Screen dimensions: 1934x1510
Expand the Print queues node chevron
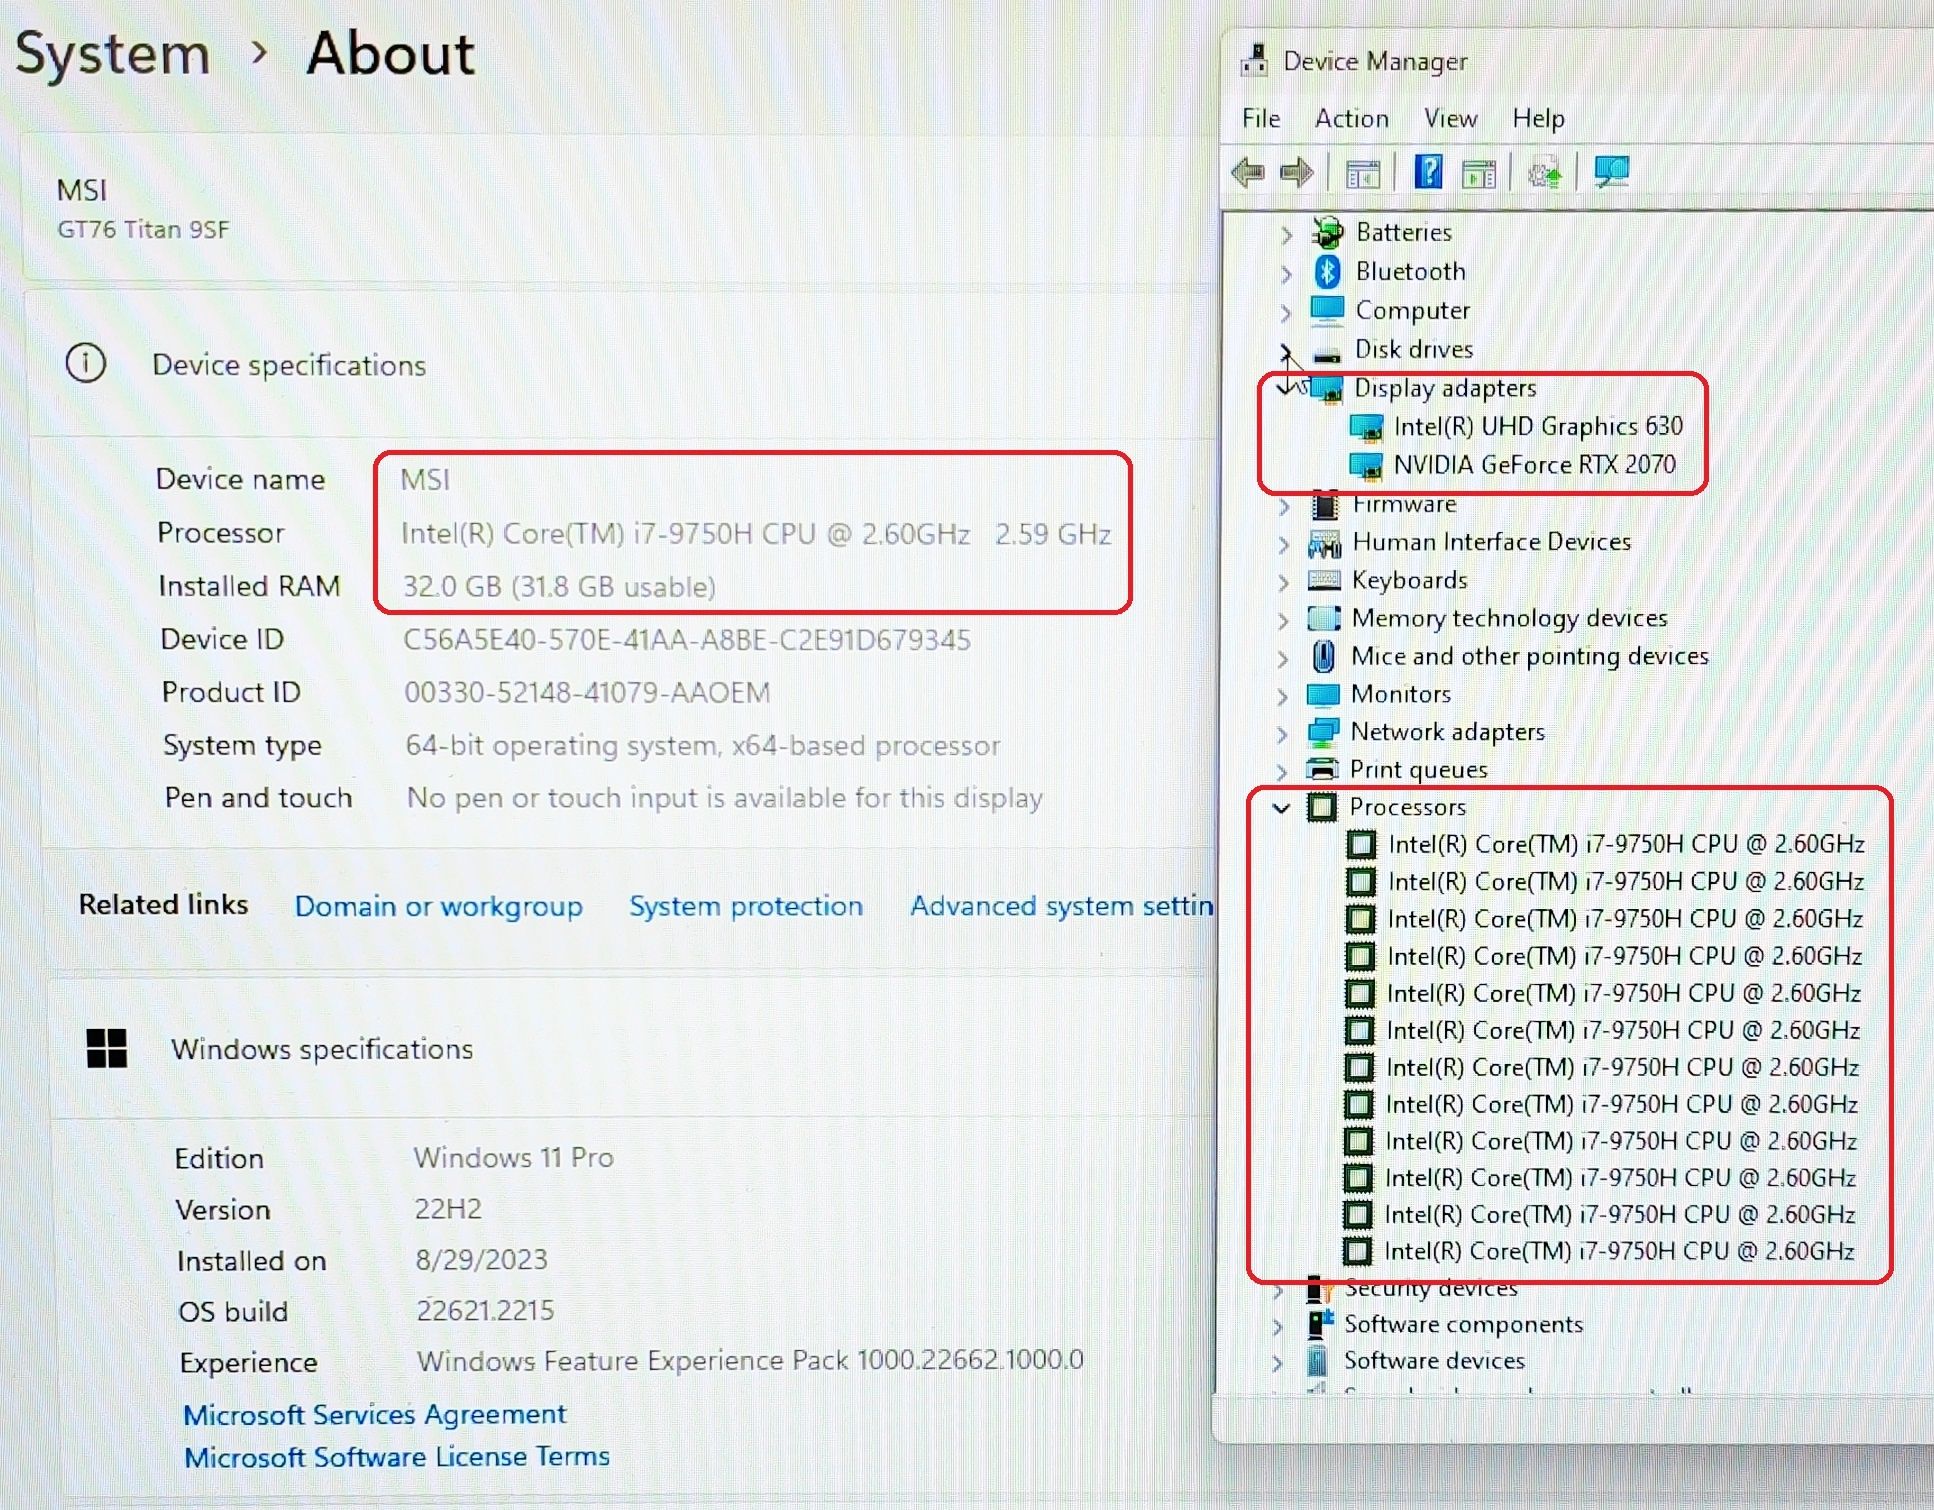click(1281, 772)
